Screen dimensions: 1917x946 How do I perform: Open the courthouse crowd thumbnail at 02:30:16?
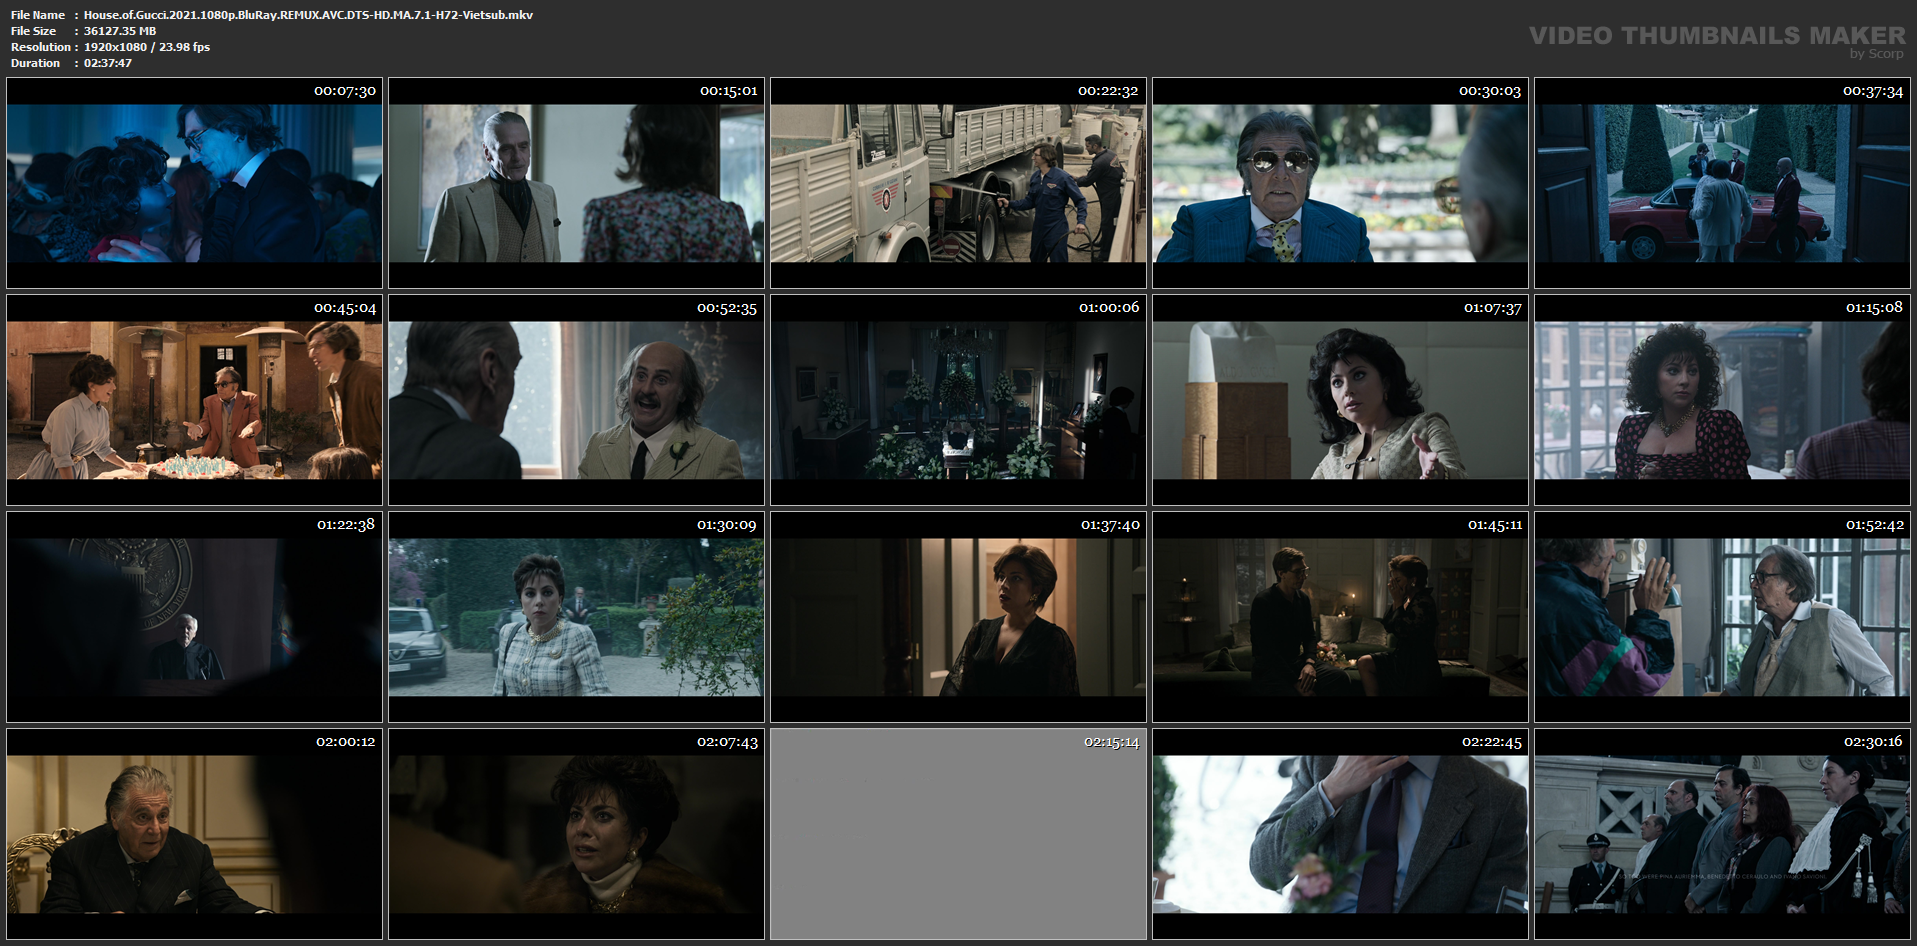[1722, 834]
